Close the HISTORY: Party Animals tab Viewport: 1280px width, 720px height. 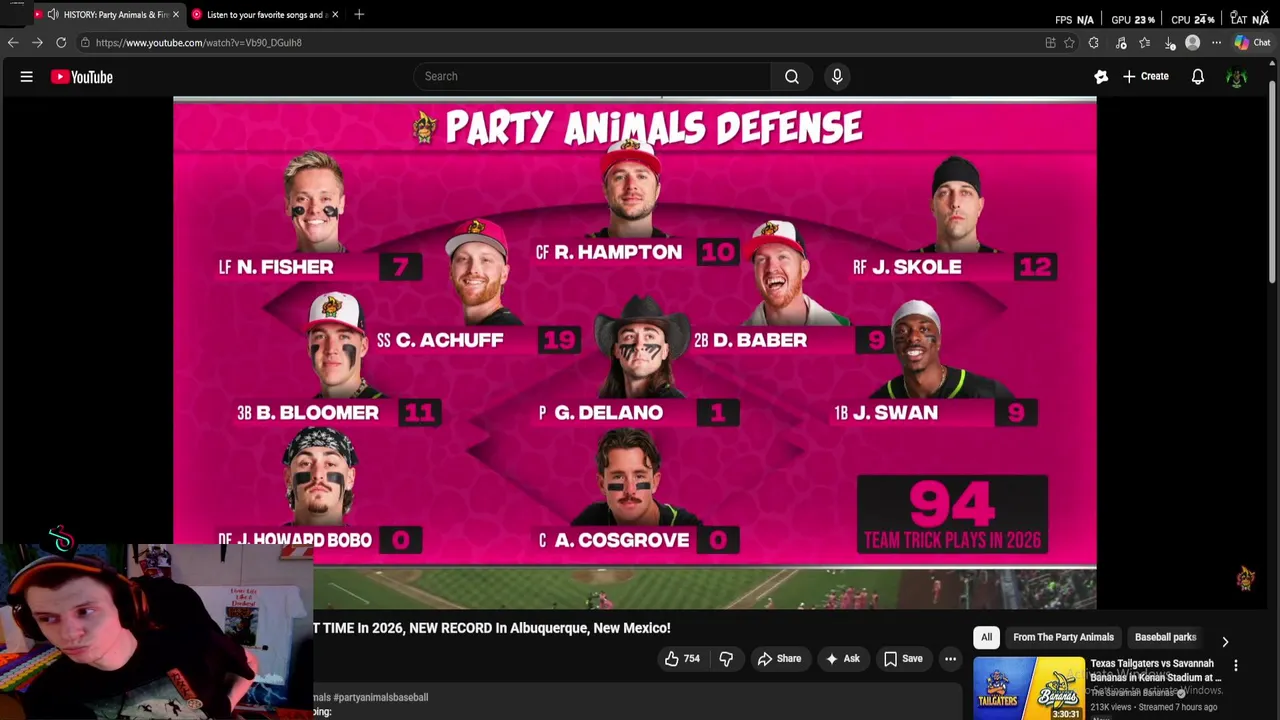click(x=176, y=14)
